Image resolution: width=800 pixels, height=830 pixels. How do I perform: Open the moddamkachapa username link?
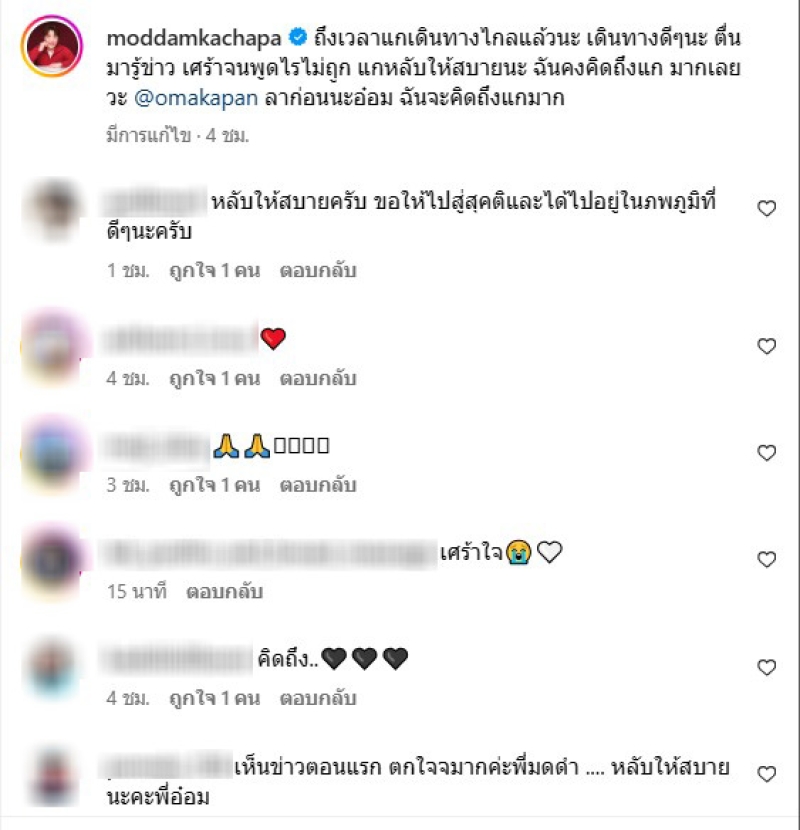coord(194,38)
